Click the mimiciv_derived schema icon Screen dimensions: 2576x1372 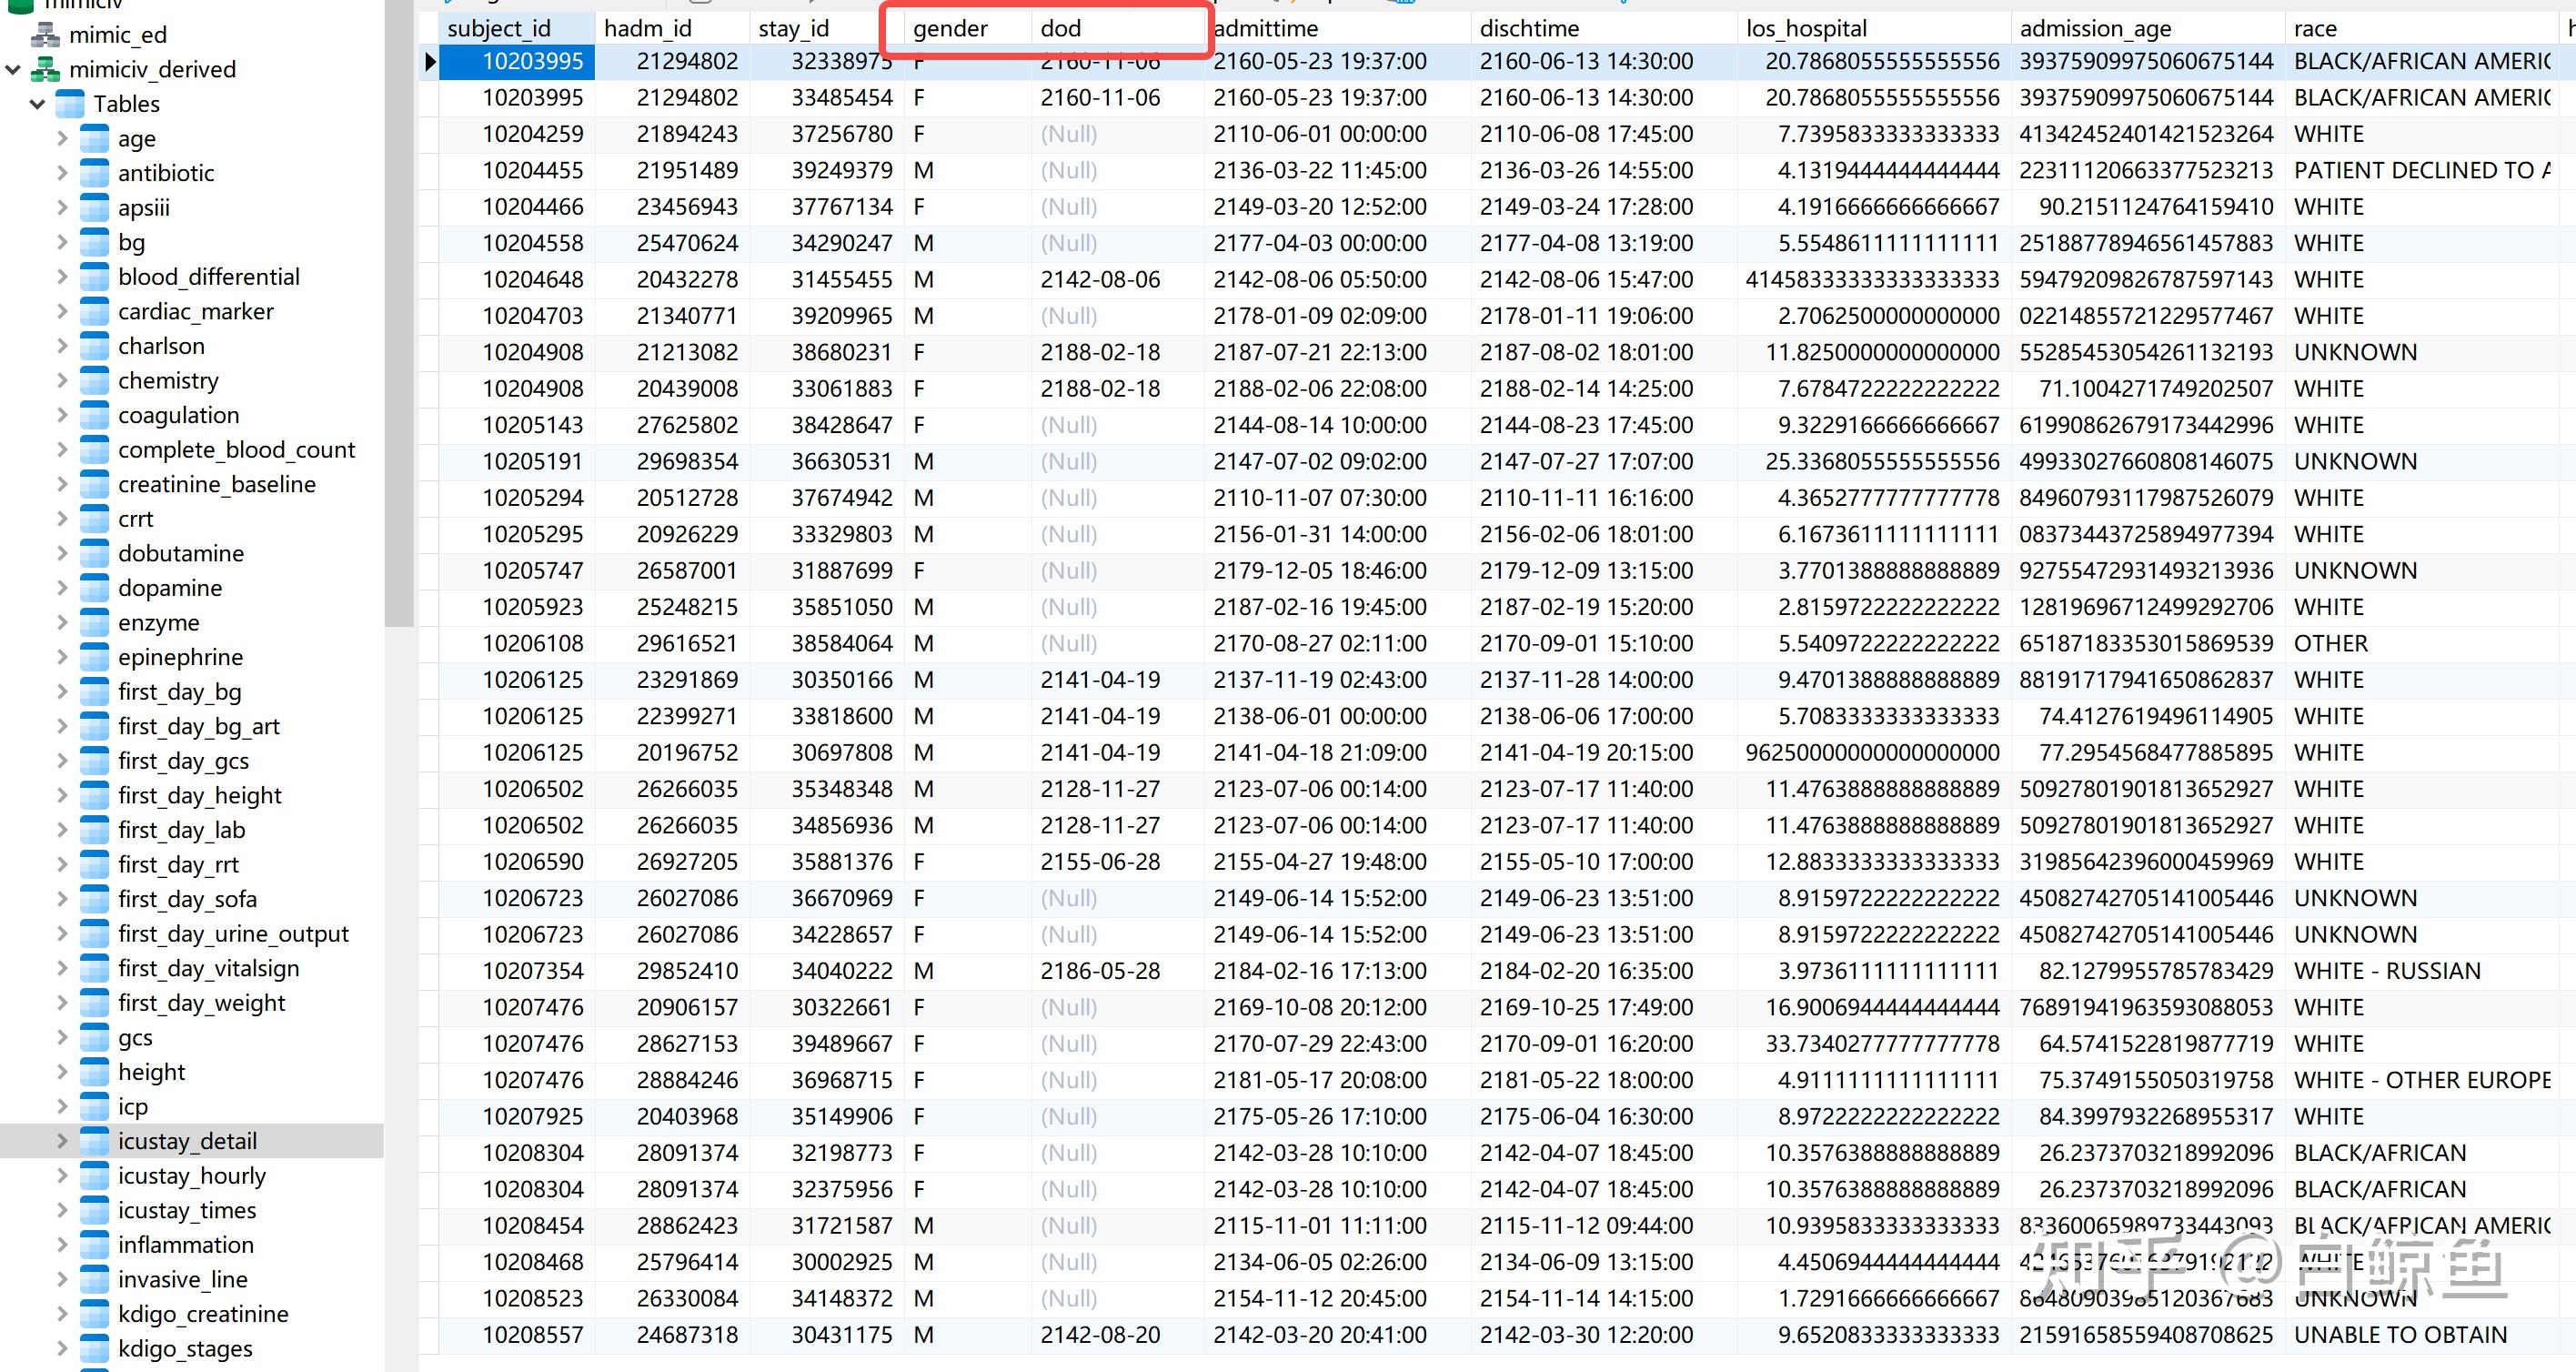45,70
